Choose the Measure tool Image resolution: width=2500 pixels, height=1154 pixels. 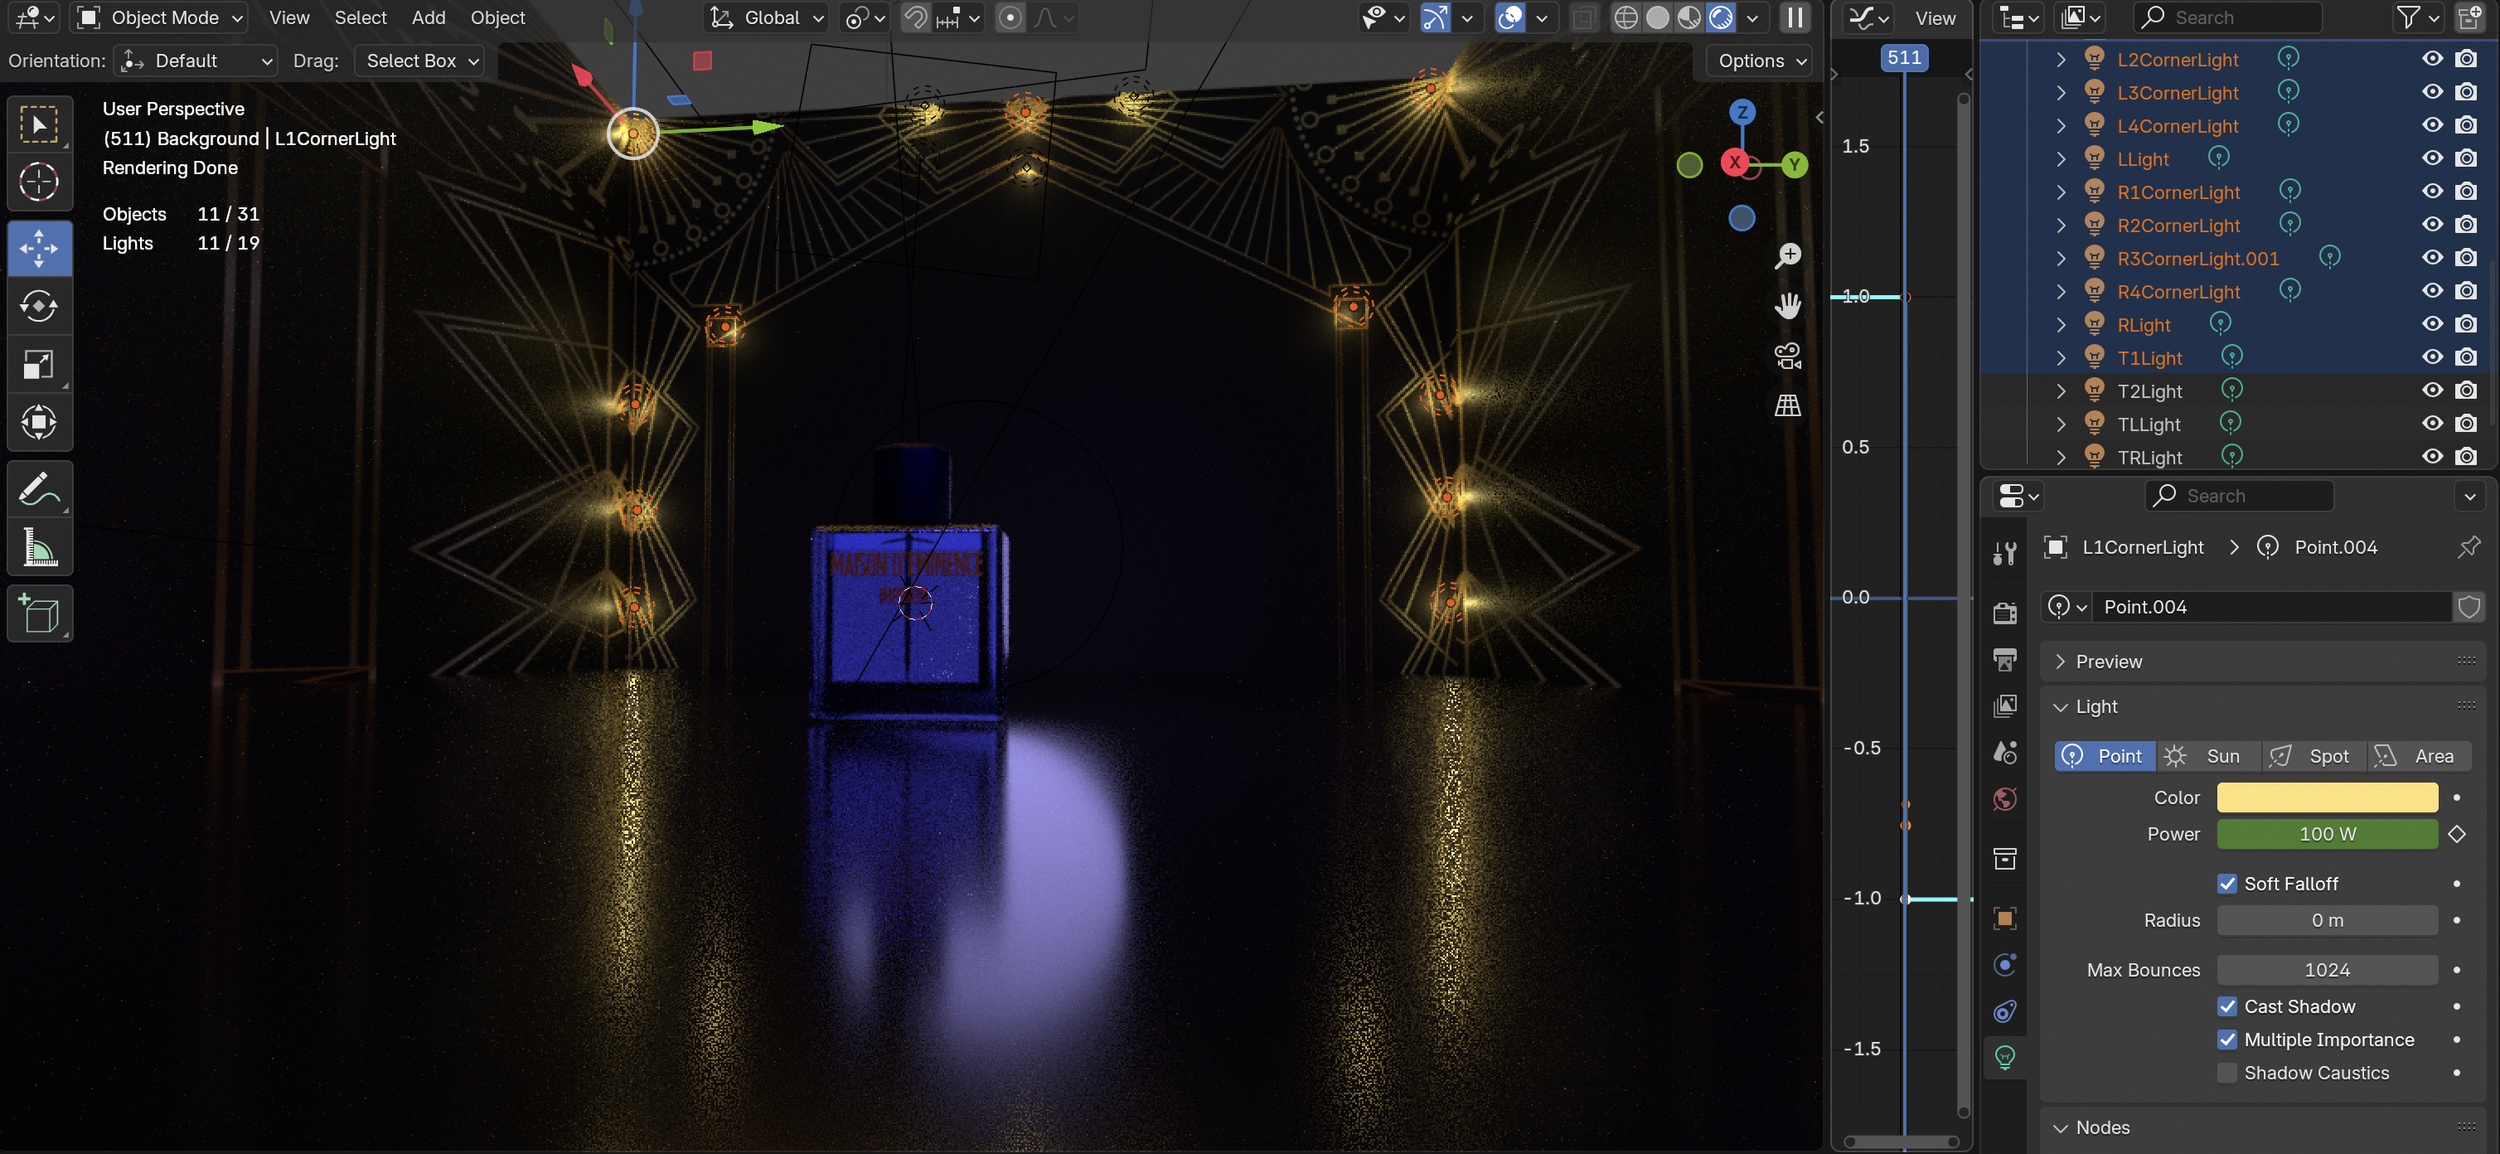(x=39, y=548)
